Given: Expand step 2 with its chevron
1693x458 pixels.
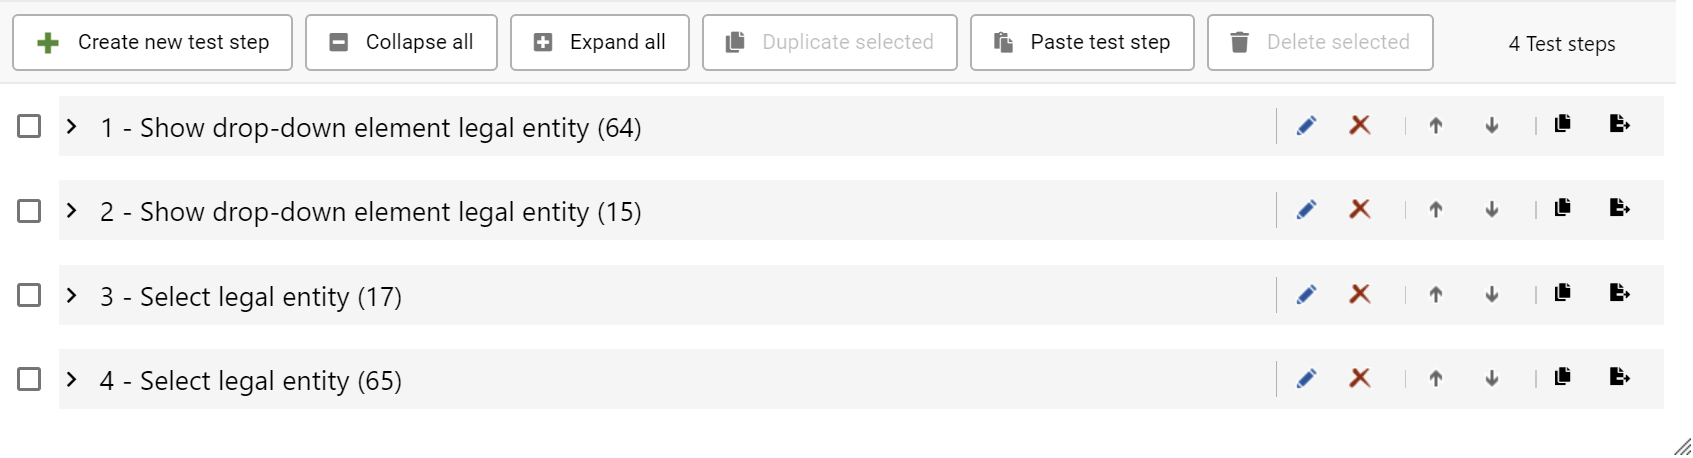Looking at the screenshot, I should (x=72, y=210).
